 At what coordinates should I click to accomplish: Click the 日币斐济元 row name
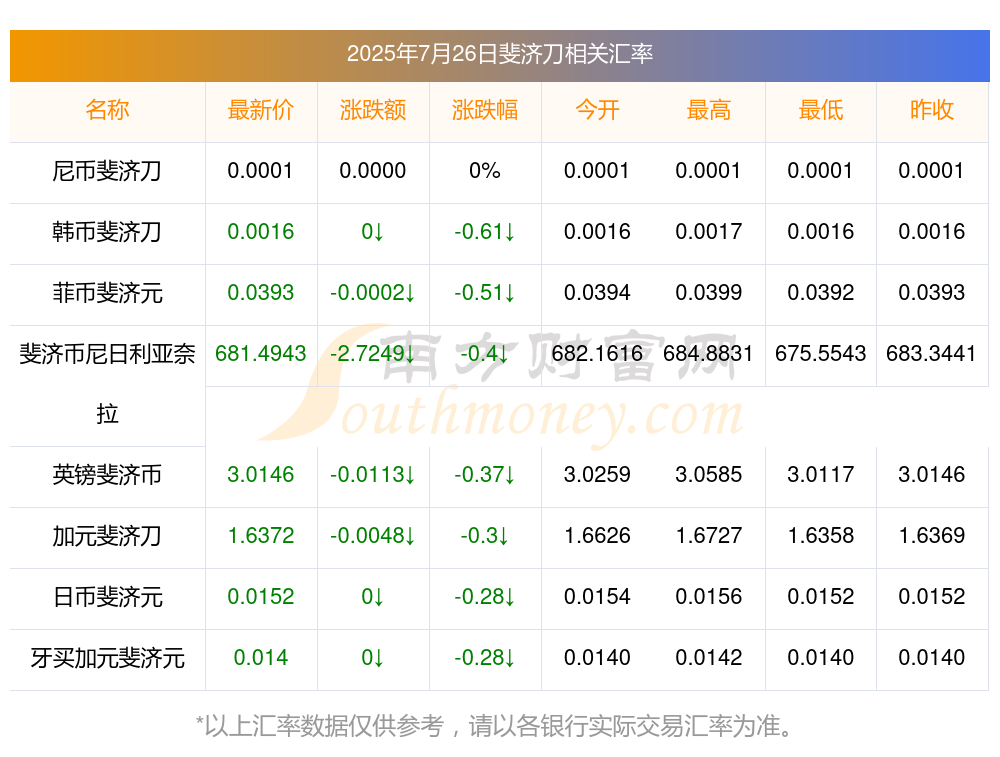tap(107, 597)
